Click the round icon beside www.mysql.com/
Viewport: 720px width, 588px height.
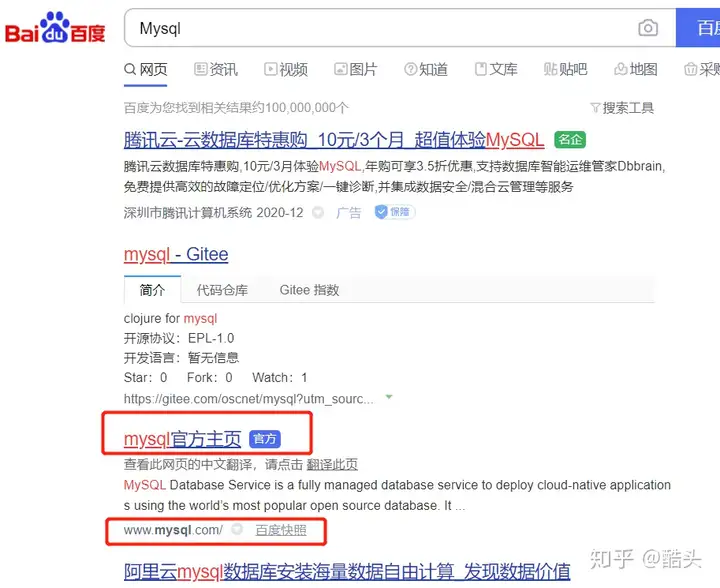click(x=237, y=530)
